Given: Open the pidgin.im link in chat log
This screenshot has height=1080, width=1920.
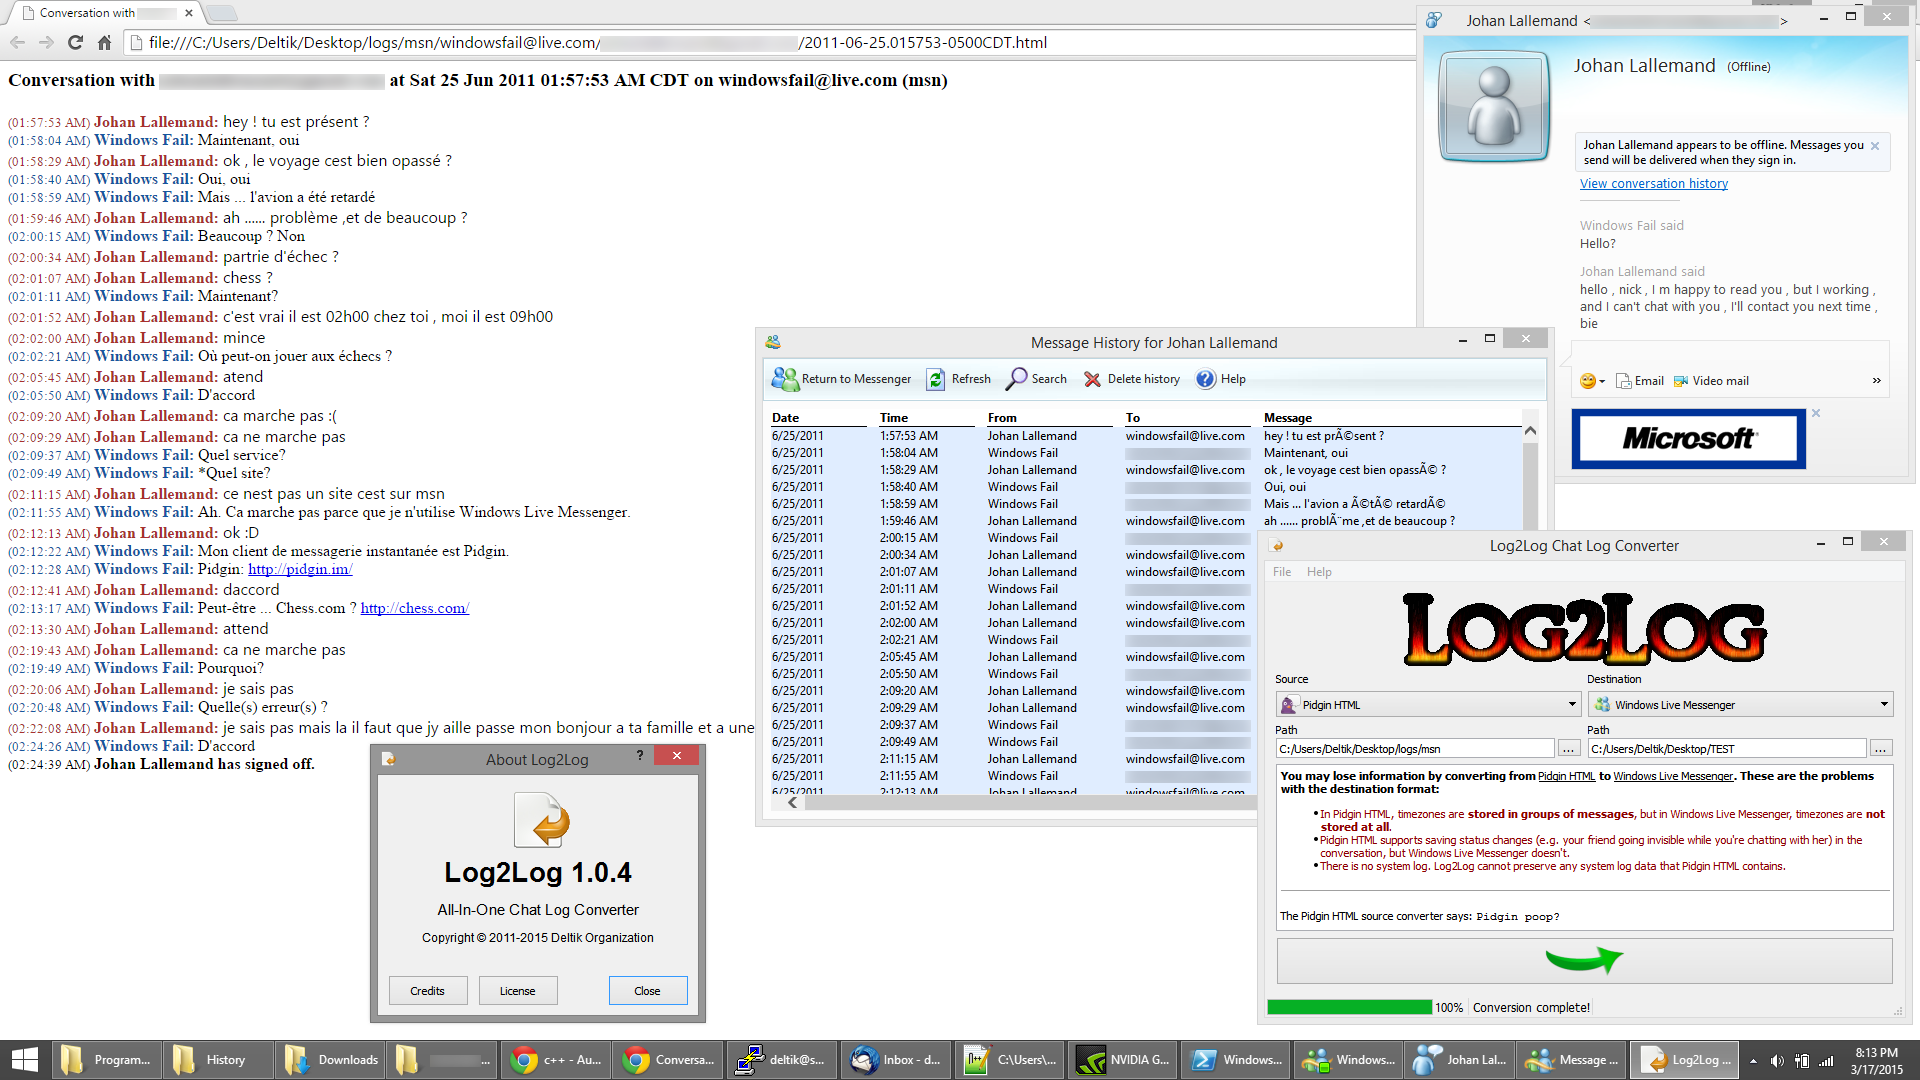Looking at the screenshot, I should tap(300, 569).
